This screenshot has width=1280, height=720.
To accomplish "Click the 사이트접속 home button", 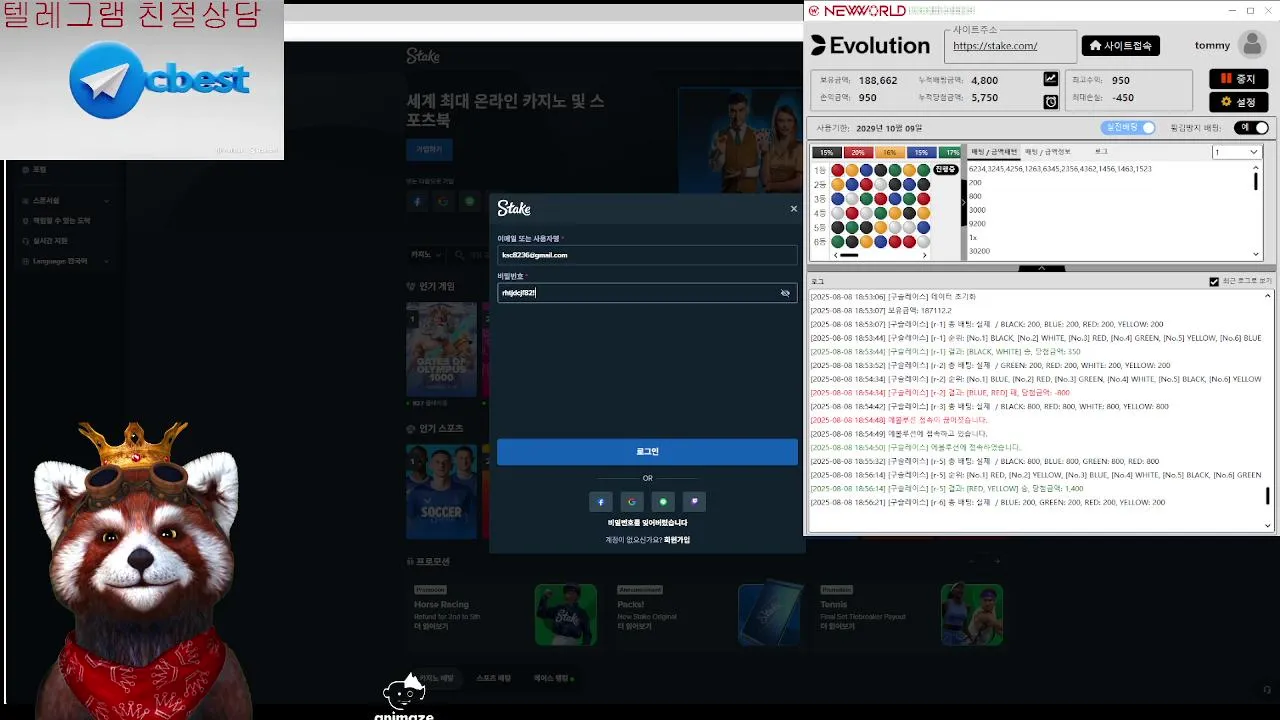I will click(x=1120, y=46).
